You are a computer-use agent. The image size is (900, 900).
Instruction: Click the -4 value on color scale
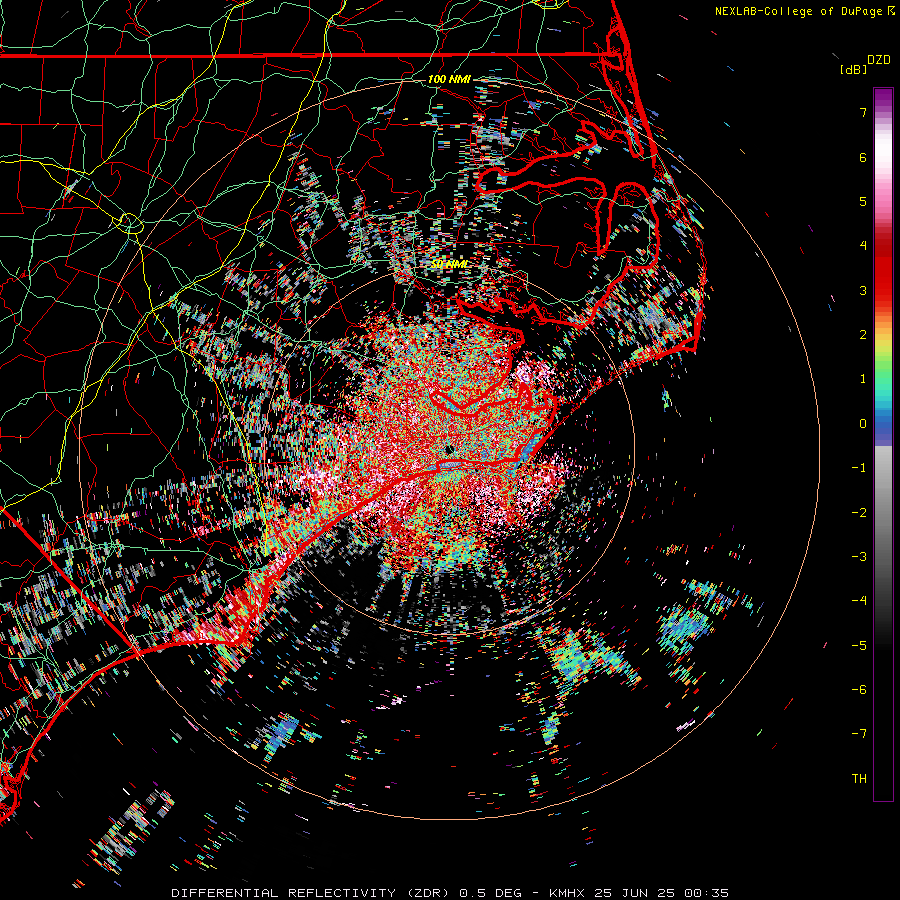click(859, 601)
